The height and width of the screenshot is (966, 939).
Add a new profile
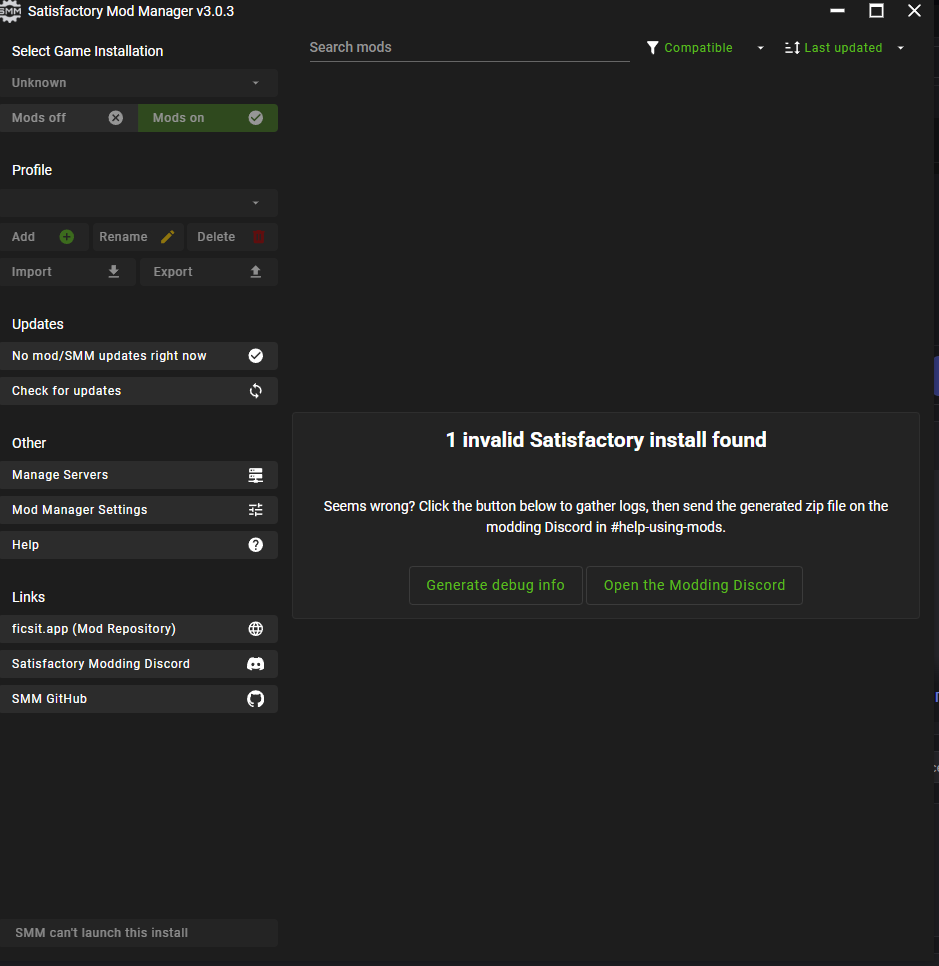click(44, 237)
